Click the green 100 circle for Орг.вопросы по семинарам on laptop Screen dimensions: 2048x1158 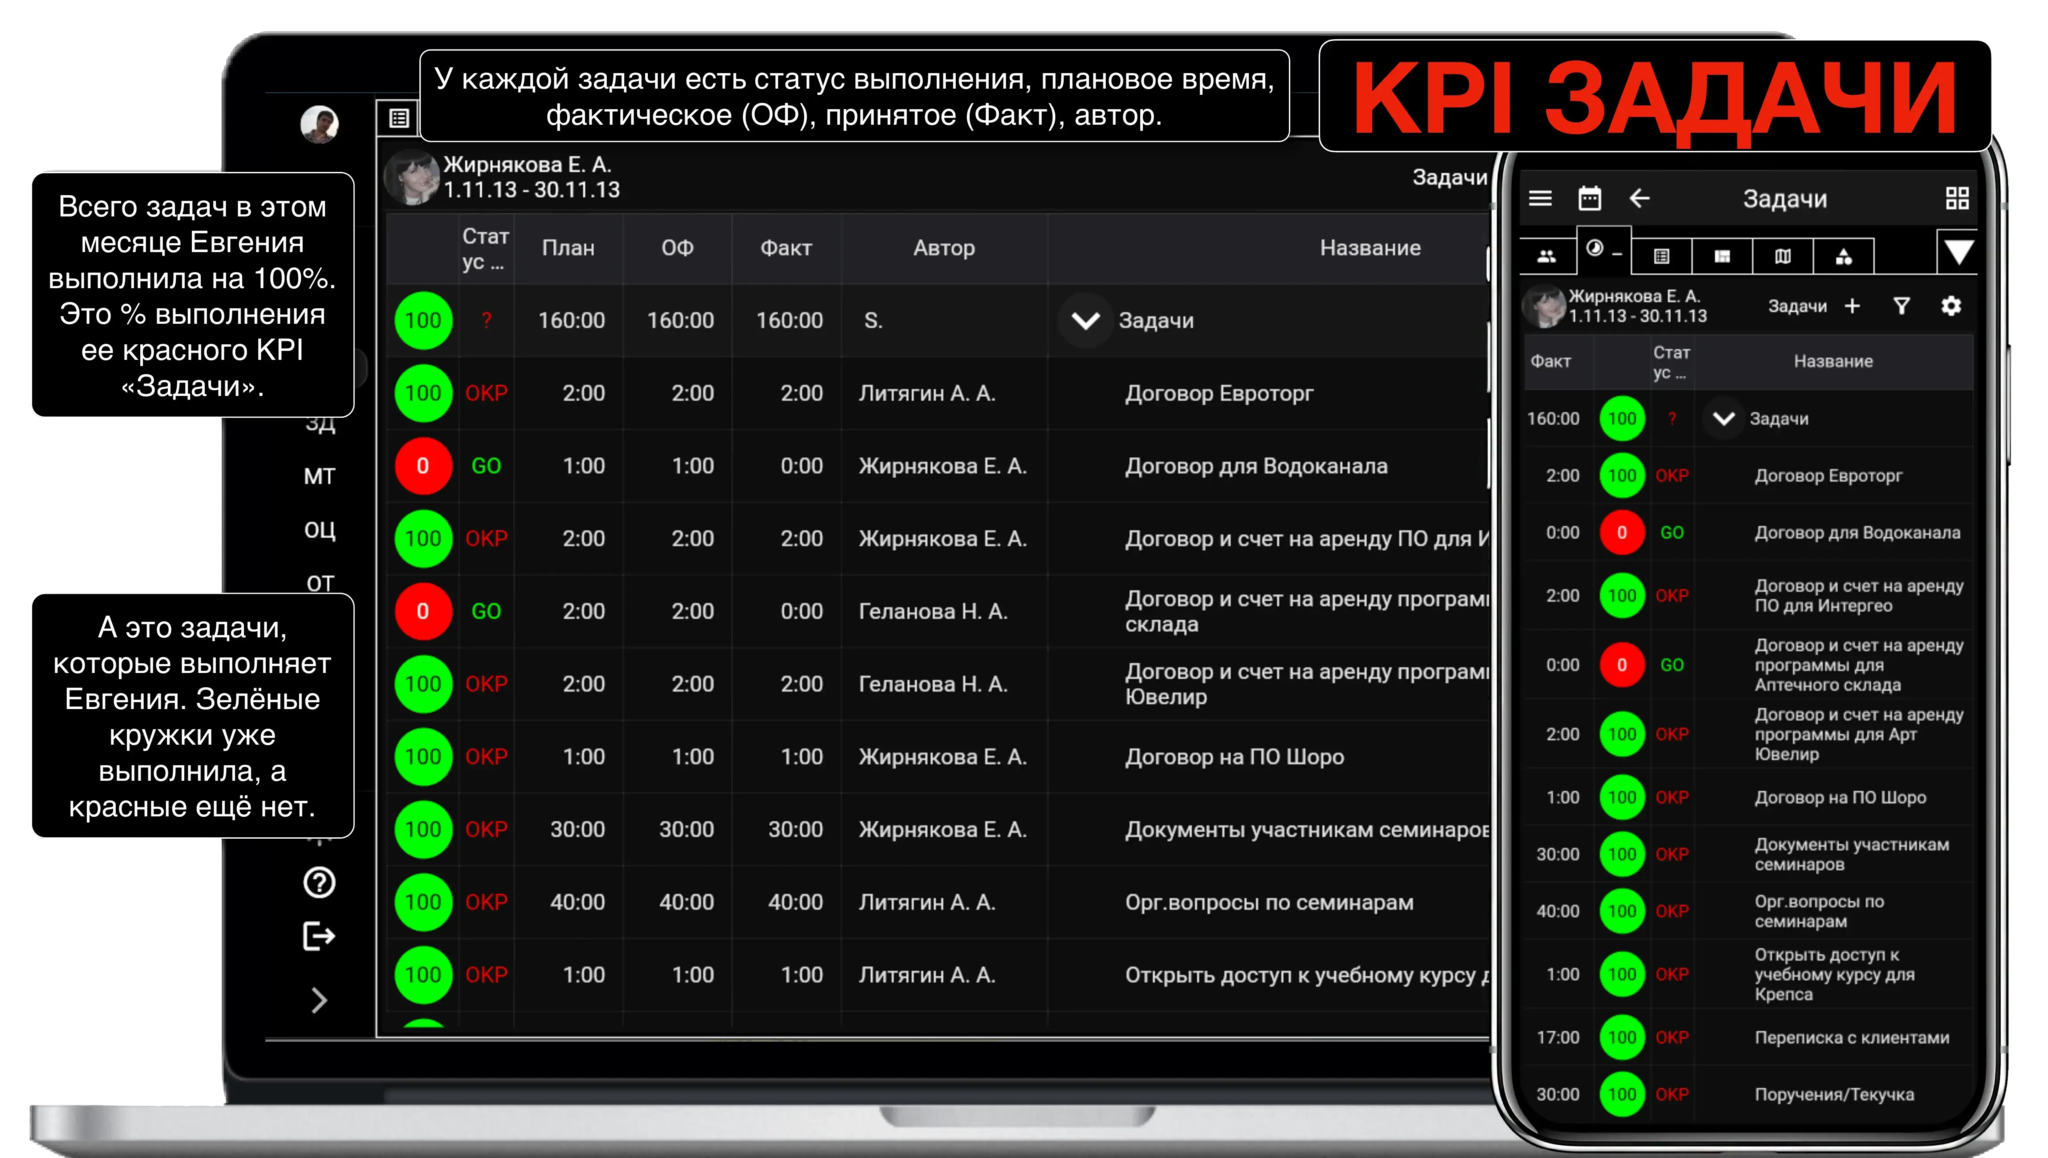click(x=423, y=902)
